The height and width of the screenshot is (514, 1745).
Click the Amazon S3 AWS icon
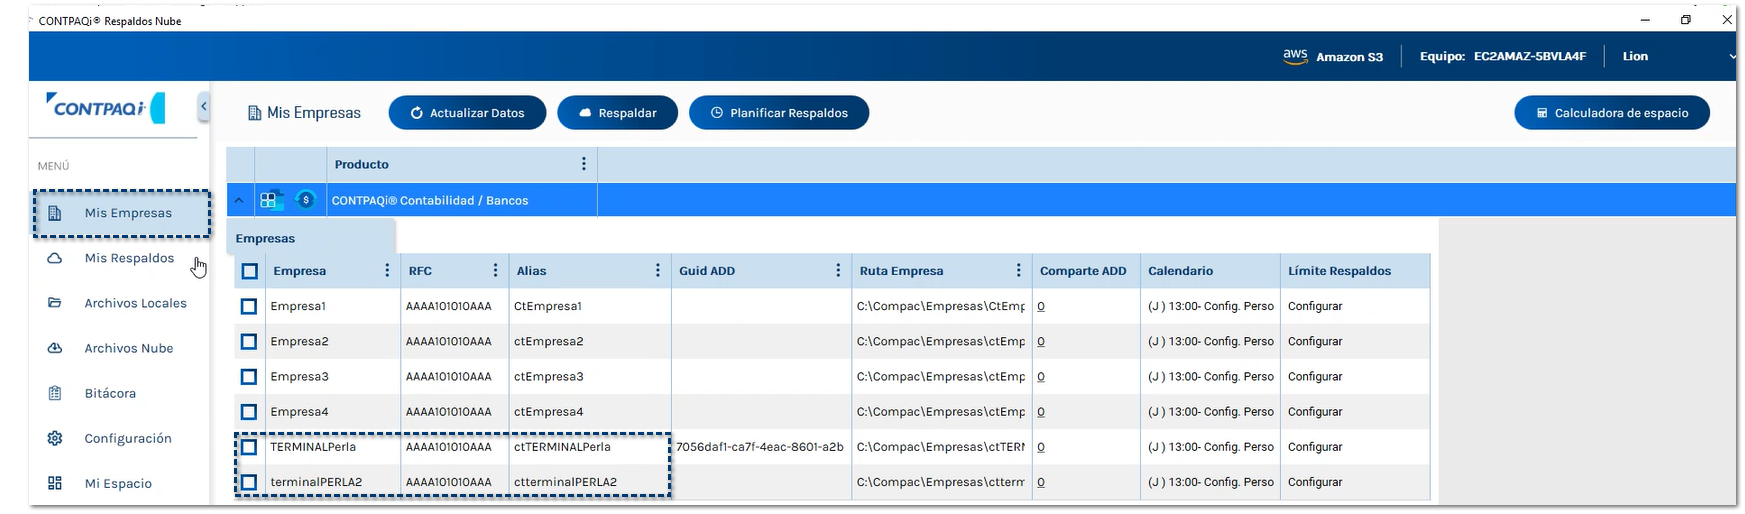(1295, 56)
